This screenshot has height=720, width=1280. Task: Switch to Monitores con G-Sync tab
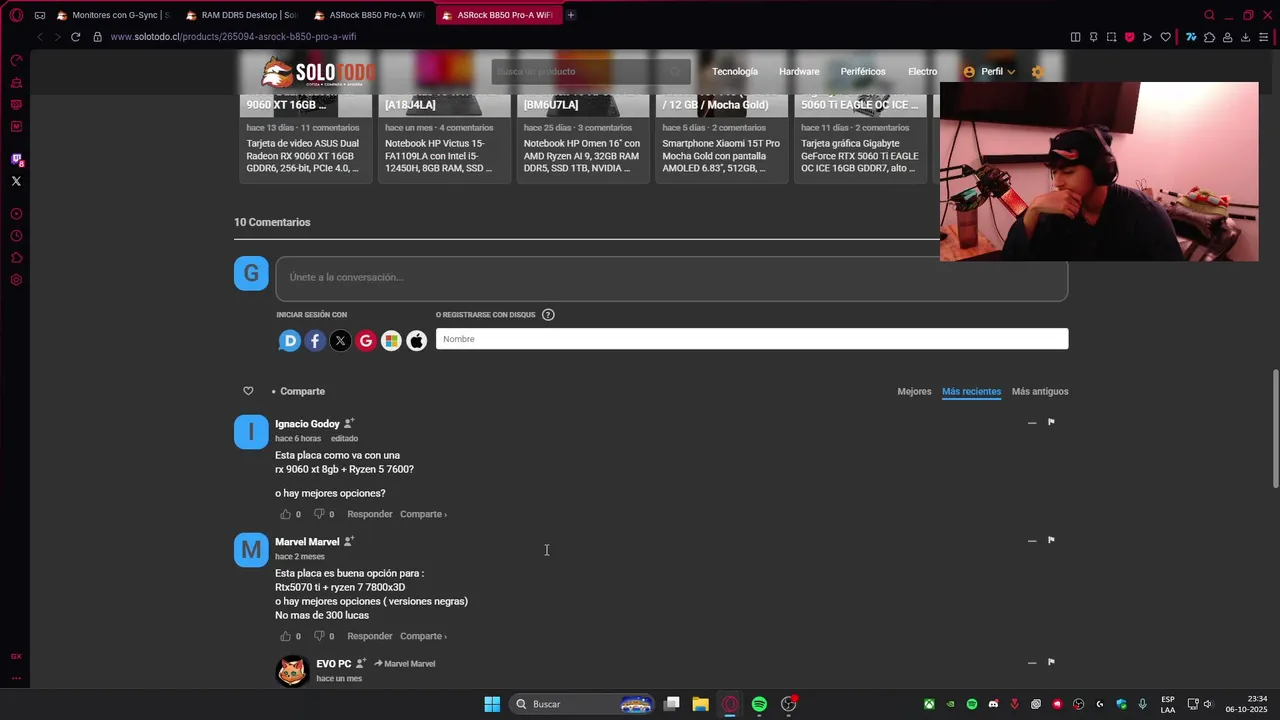113,15
